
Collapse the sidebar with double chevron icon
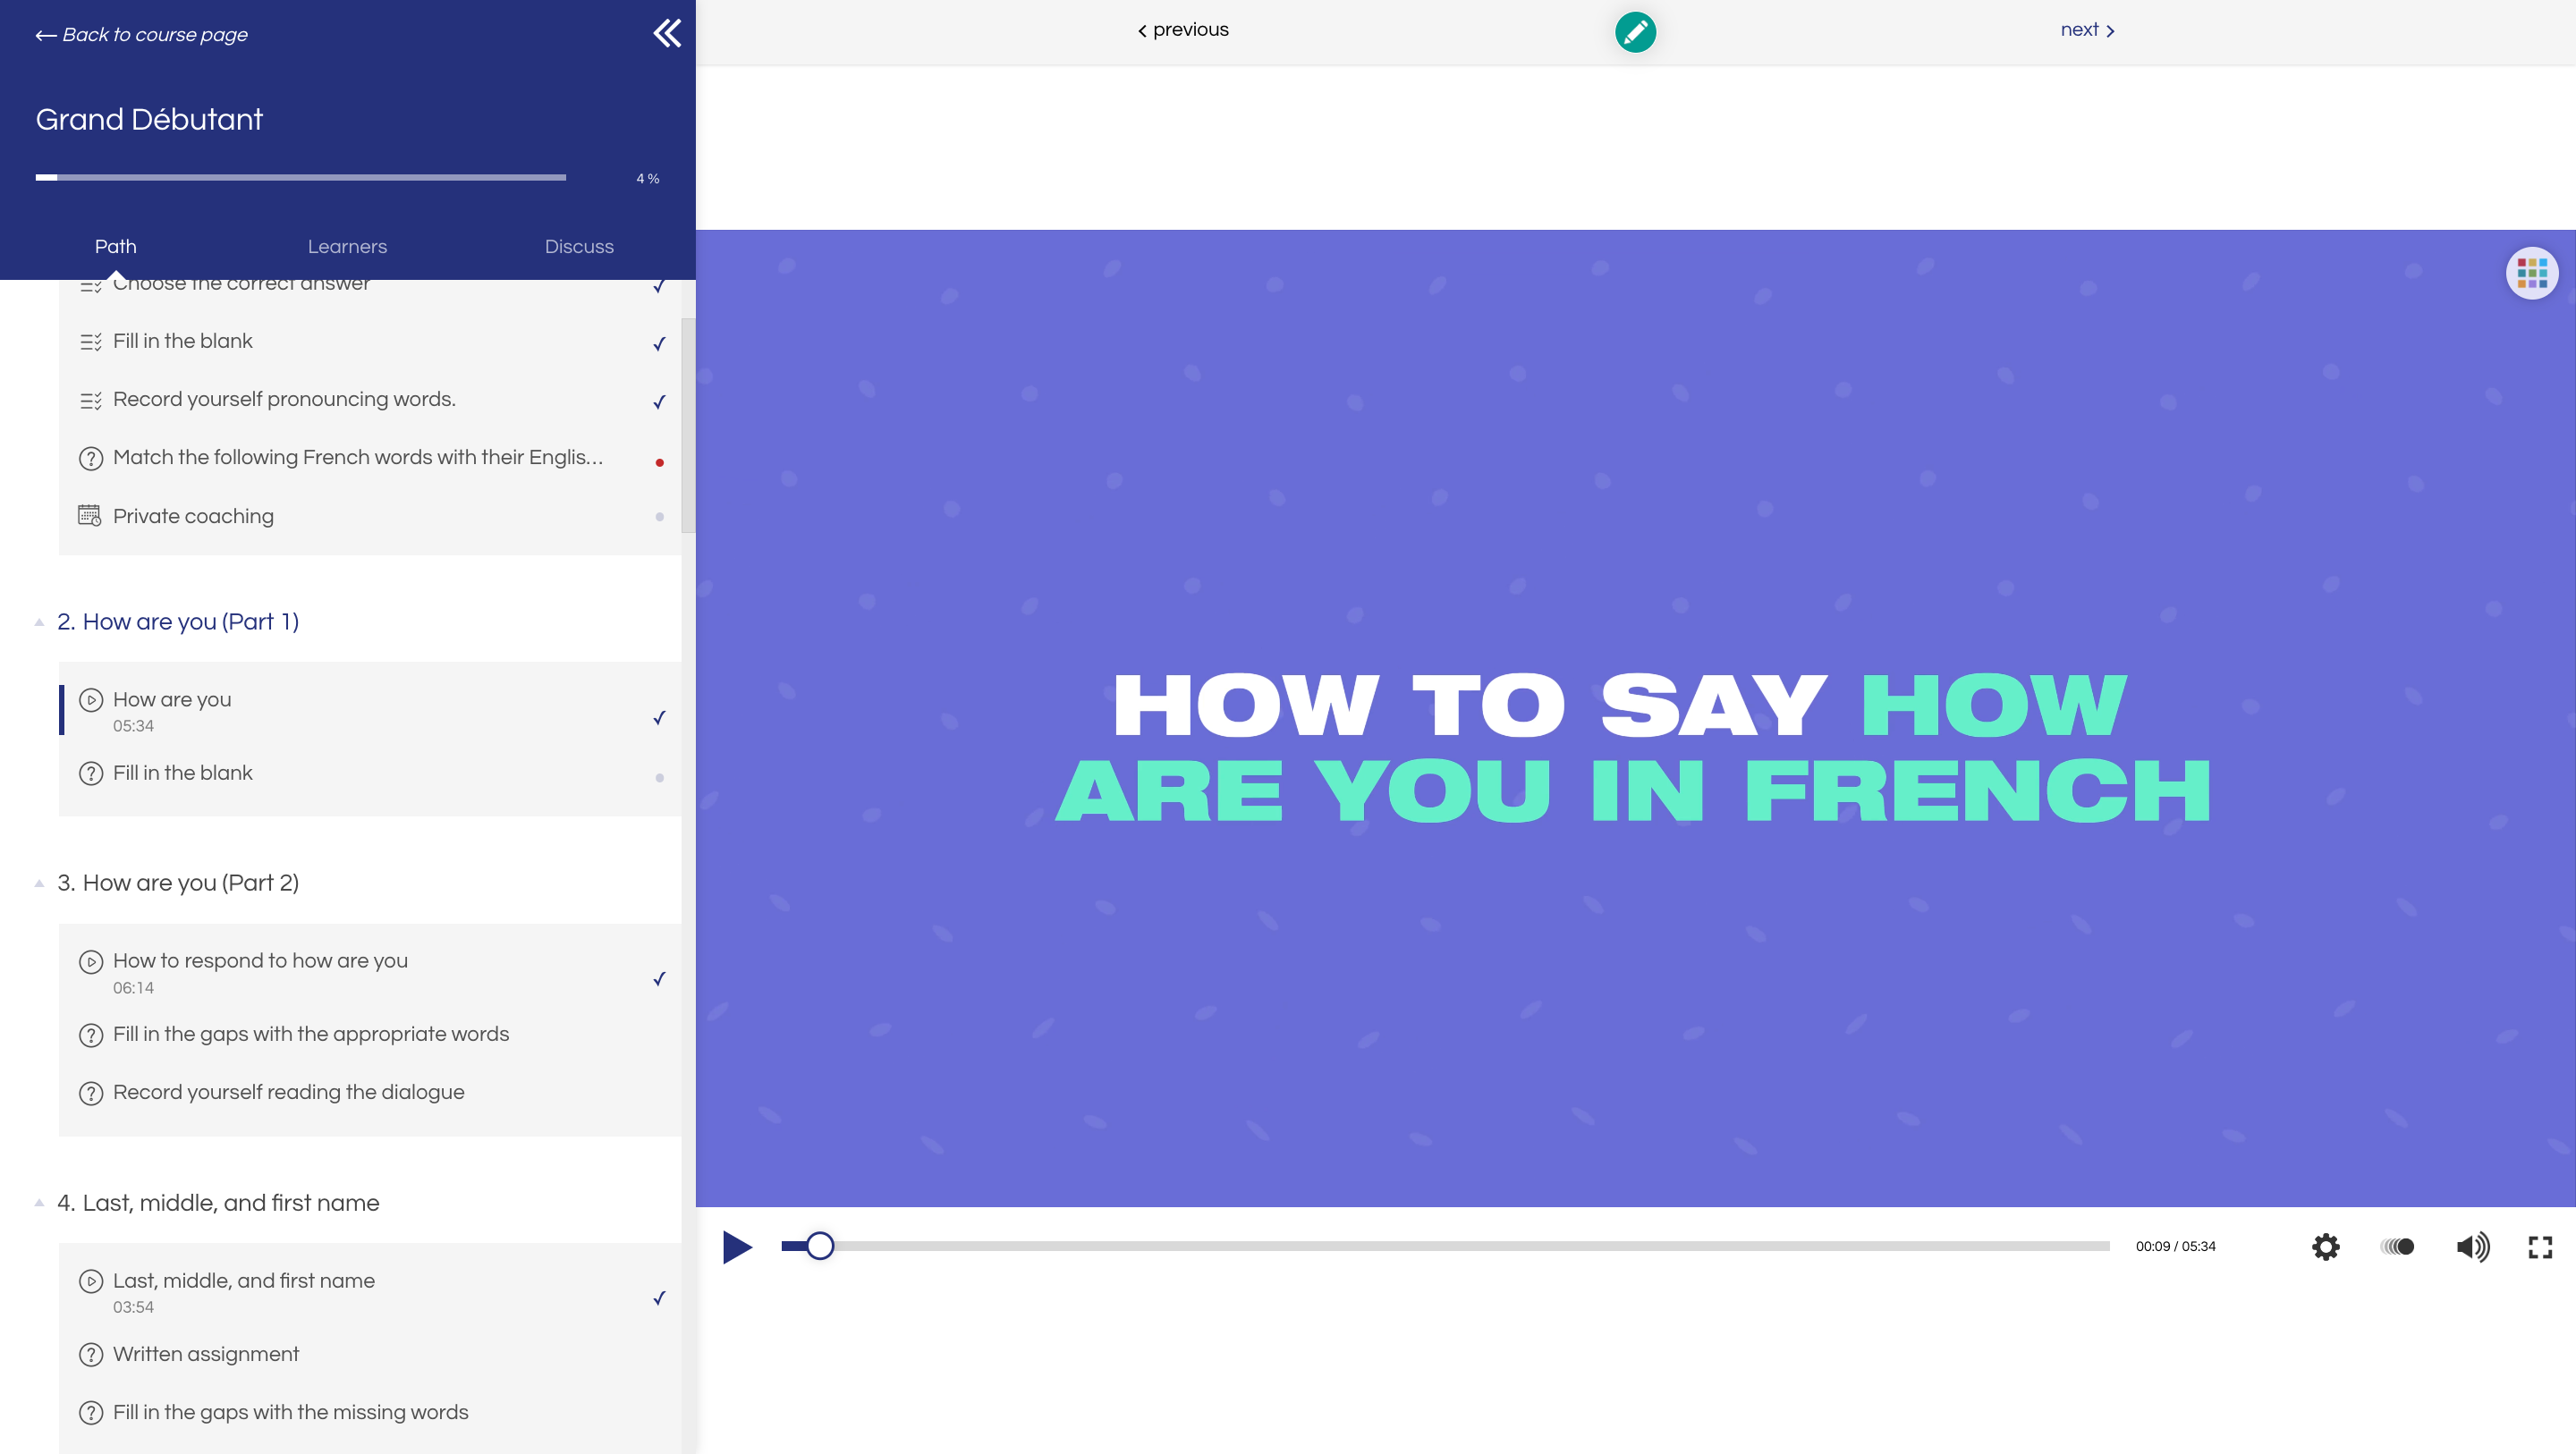click(667, 33)
